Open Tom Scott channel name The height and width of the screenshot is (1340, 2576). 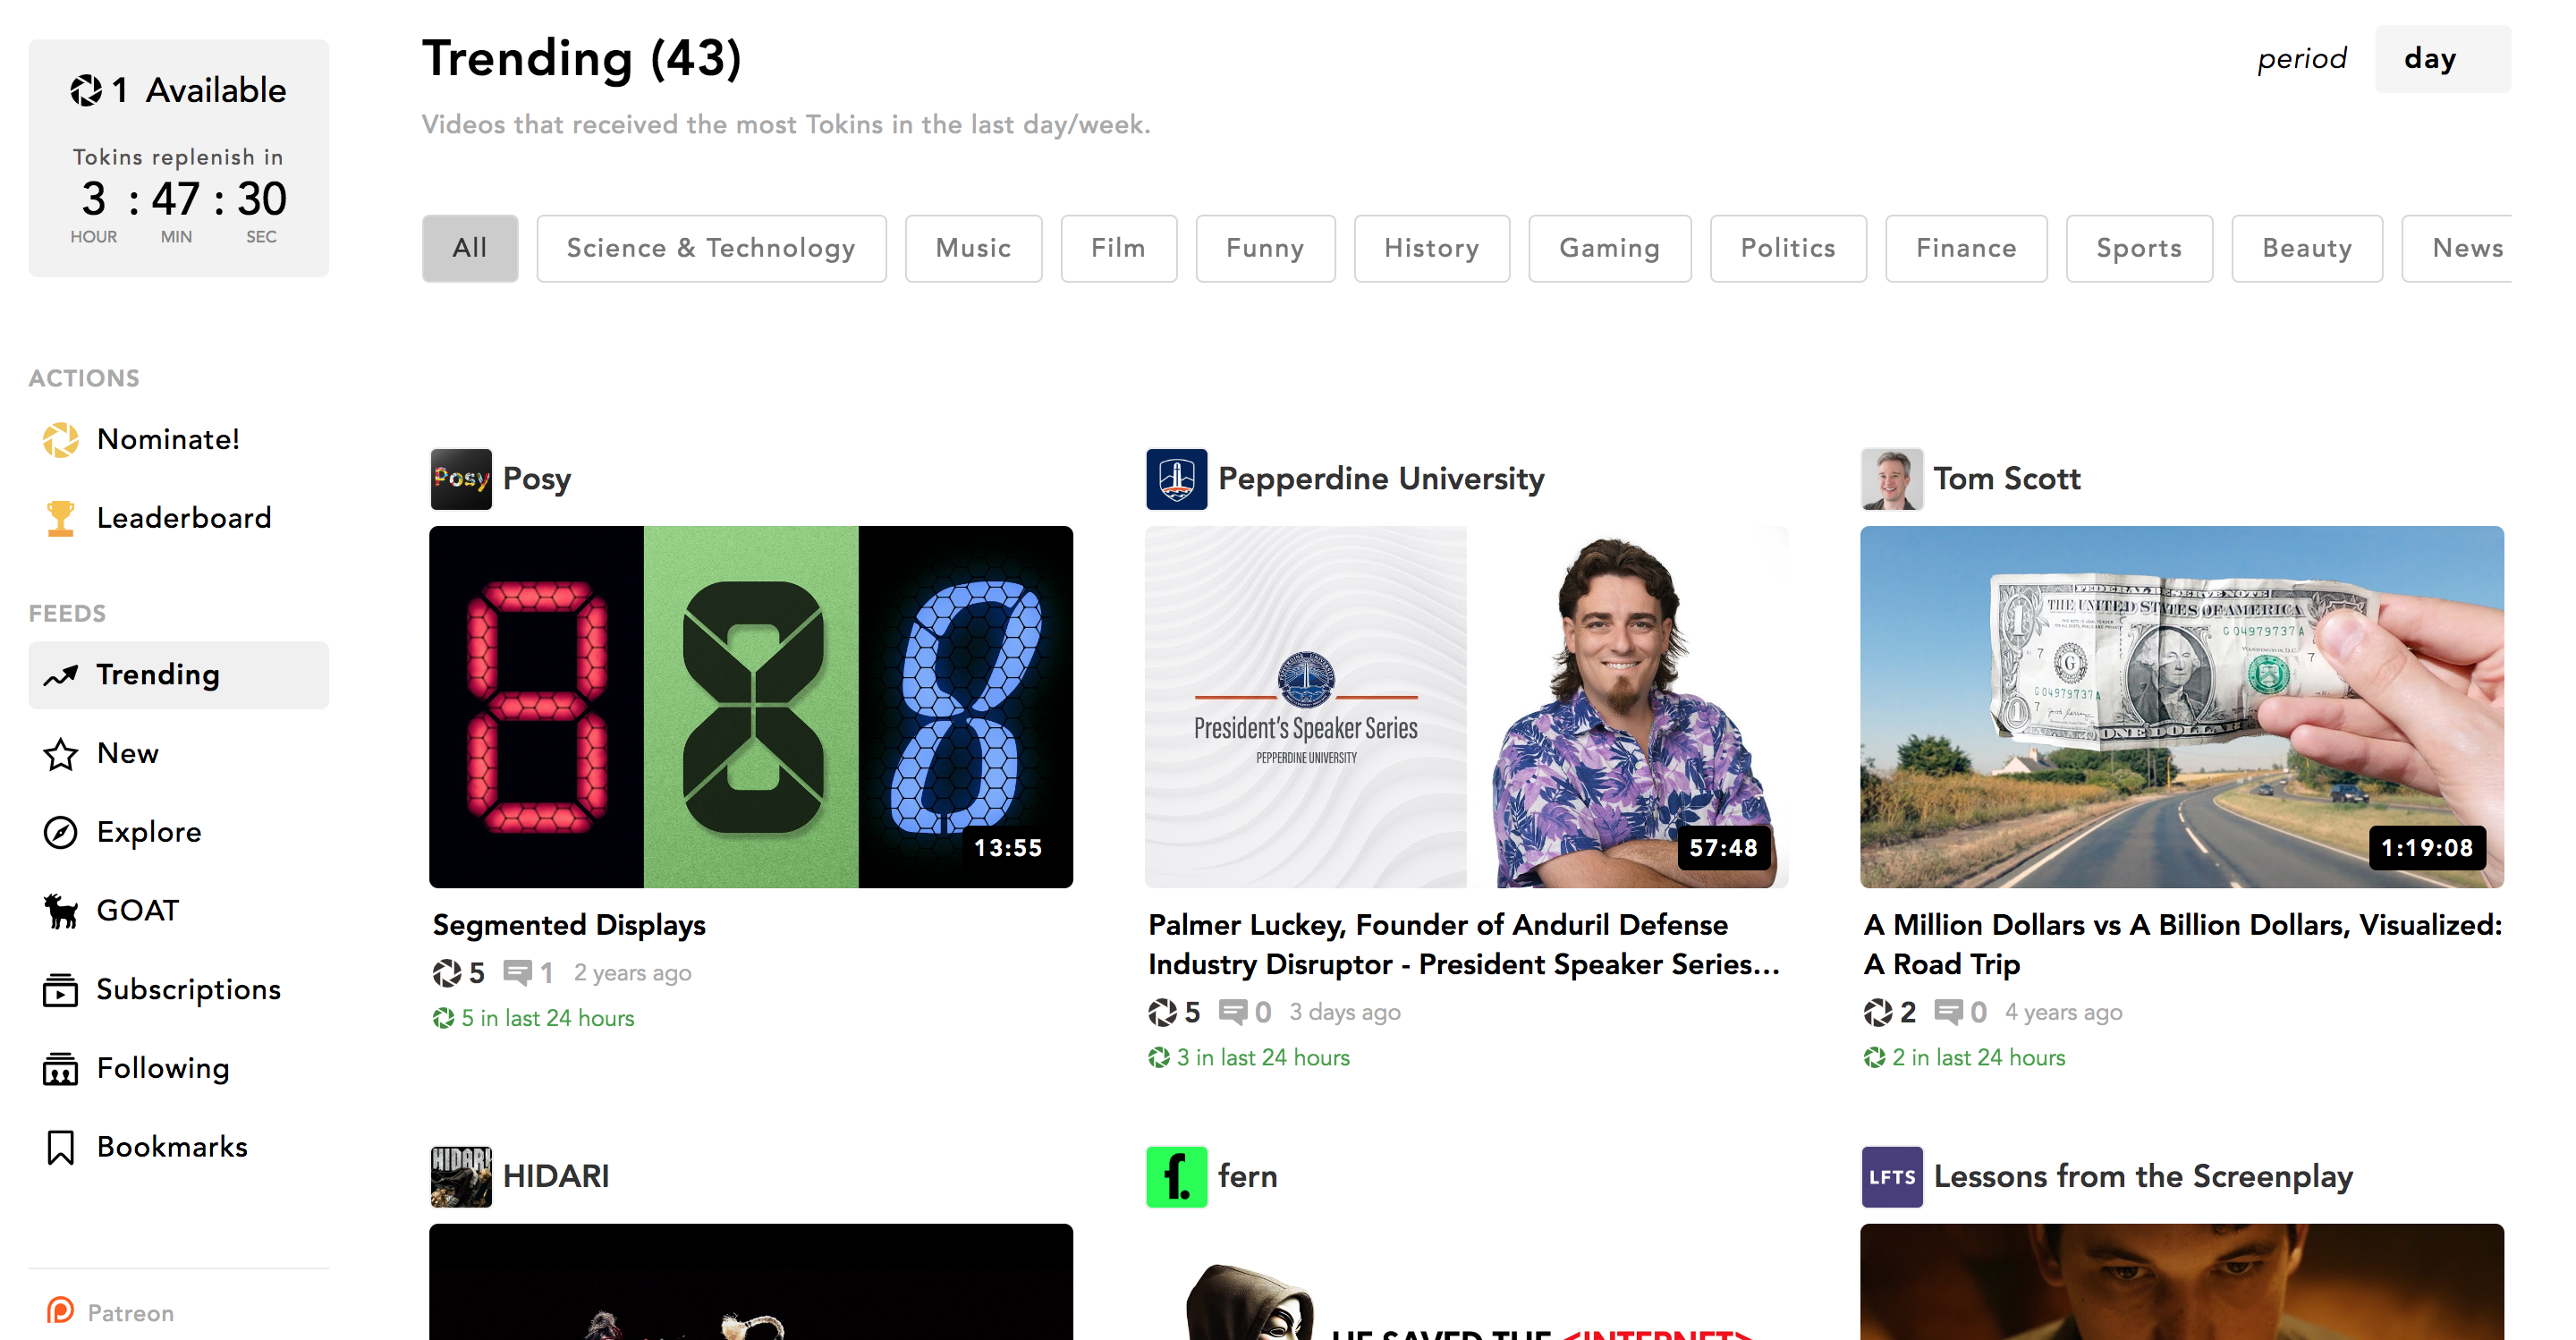pos(2006,479)
